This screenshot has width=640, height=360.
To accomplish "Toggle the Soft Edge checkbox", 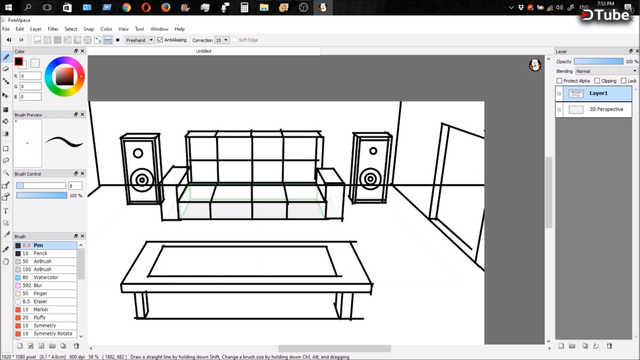I will tap(235, 40).
